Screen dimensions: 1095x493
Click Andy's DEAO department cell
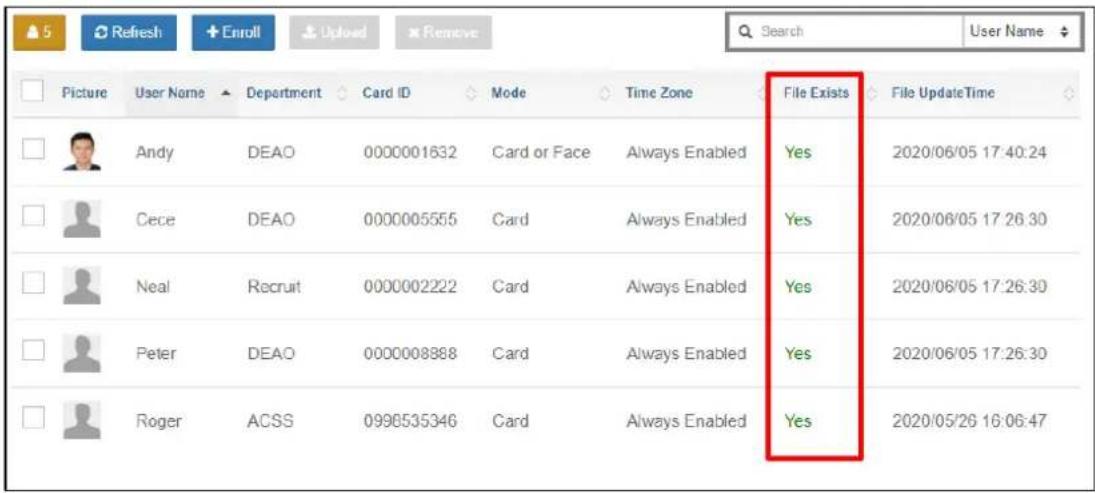(271, 152)
